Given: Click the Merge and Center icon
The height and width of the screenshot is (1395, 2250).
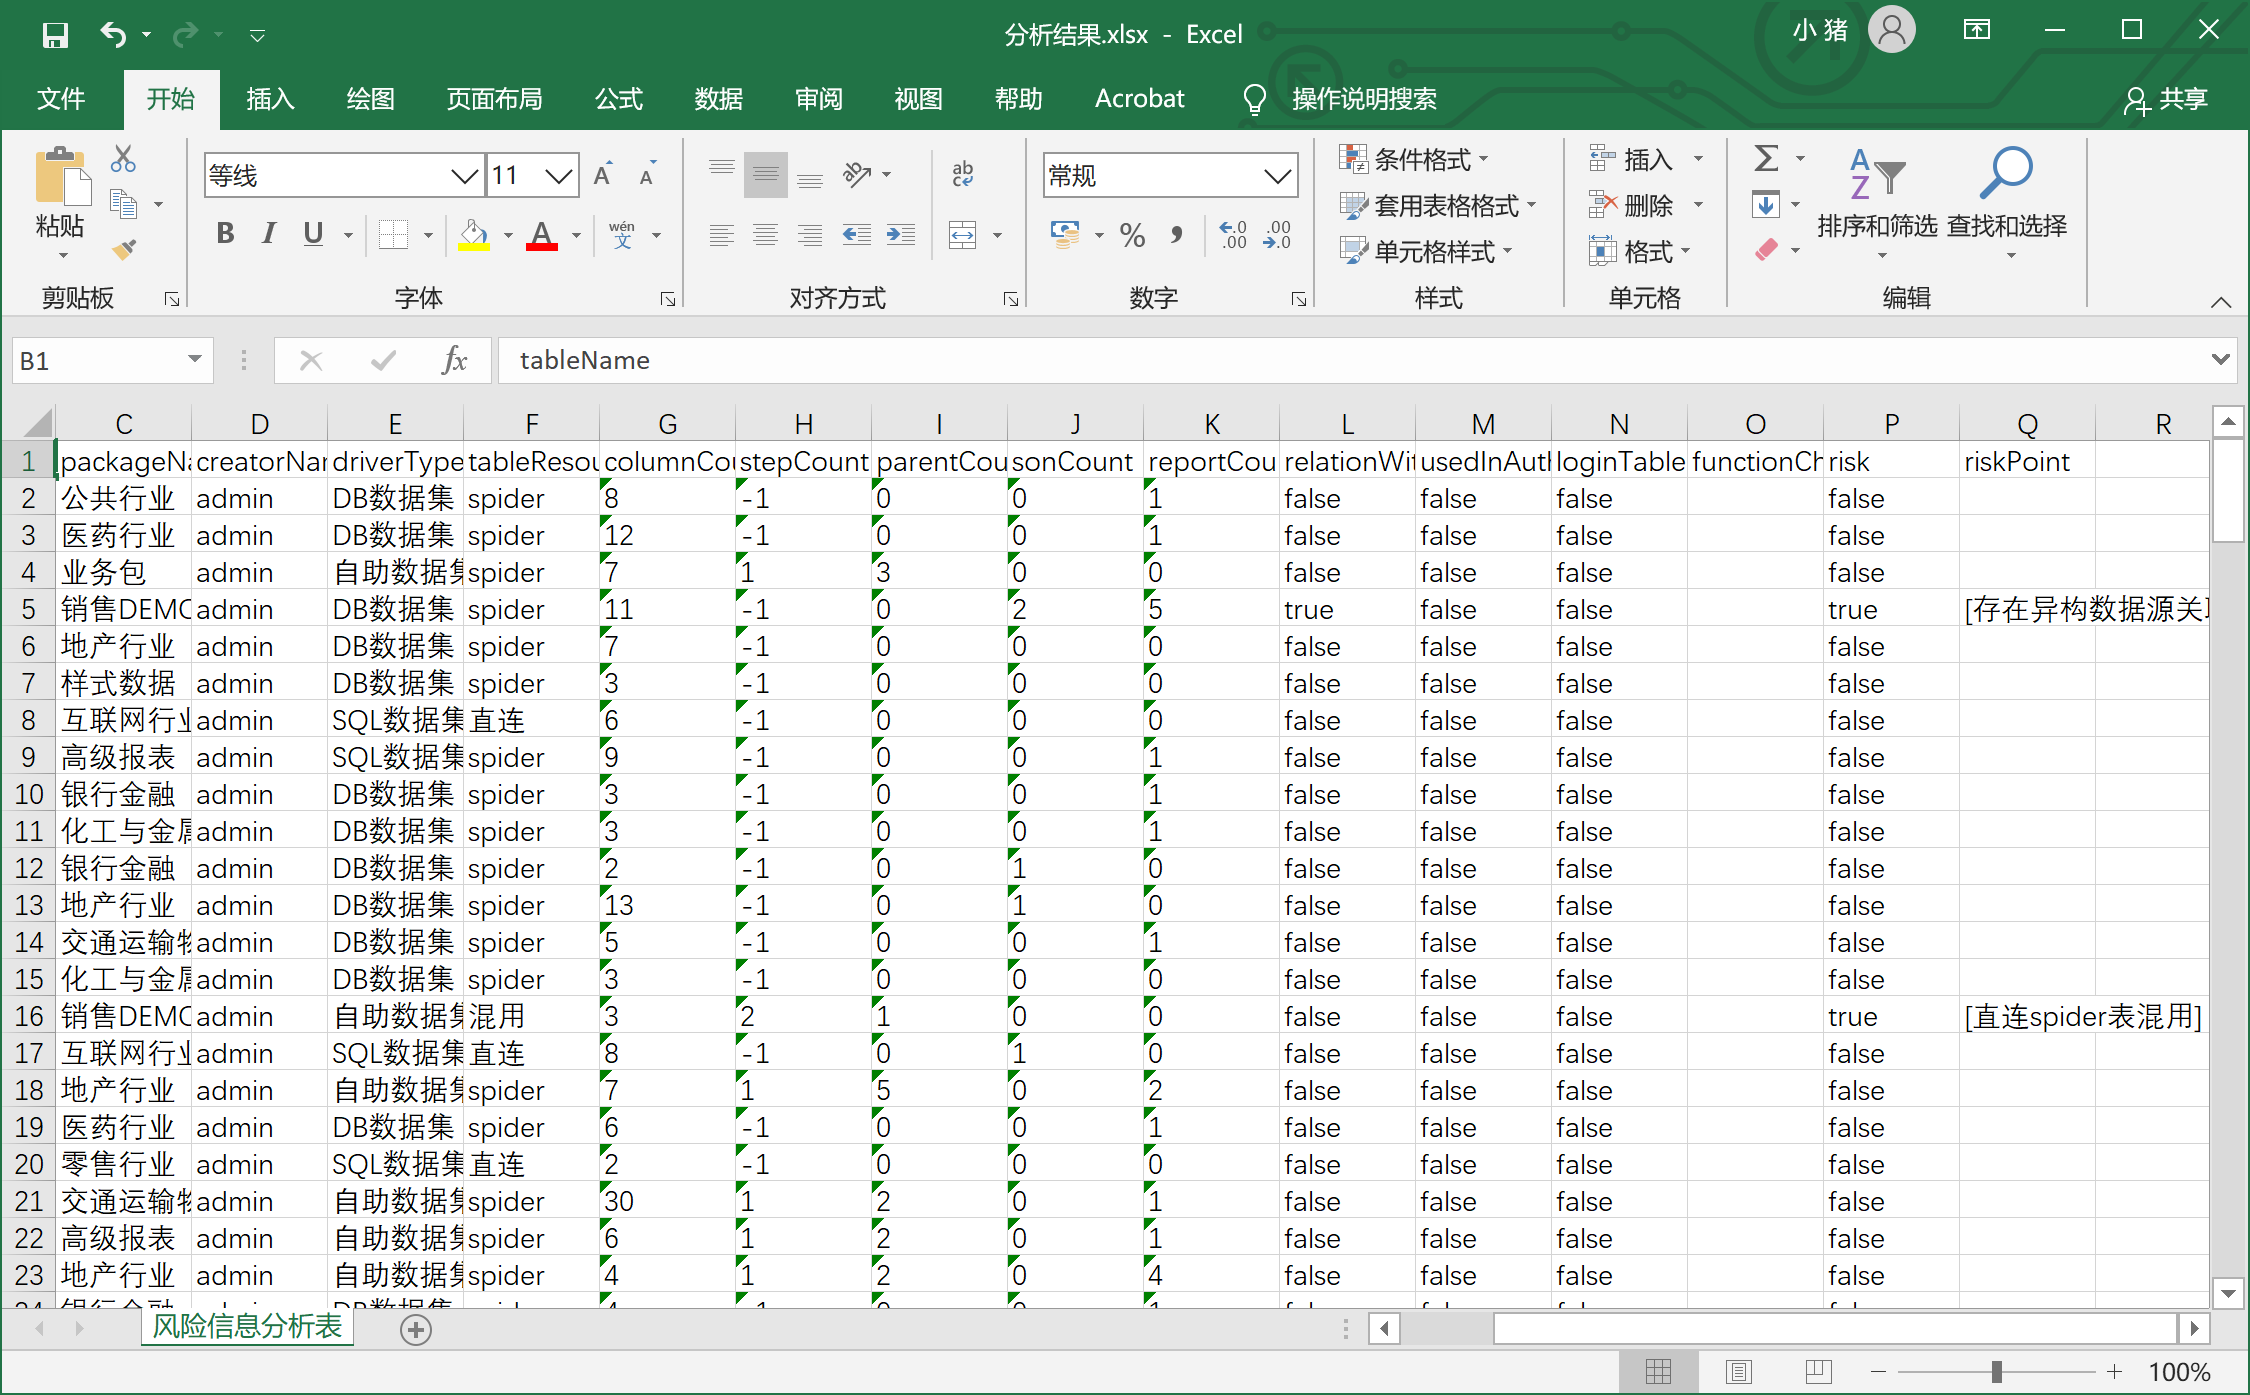Looking at the screenshot, I should coord(962,235).
